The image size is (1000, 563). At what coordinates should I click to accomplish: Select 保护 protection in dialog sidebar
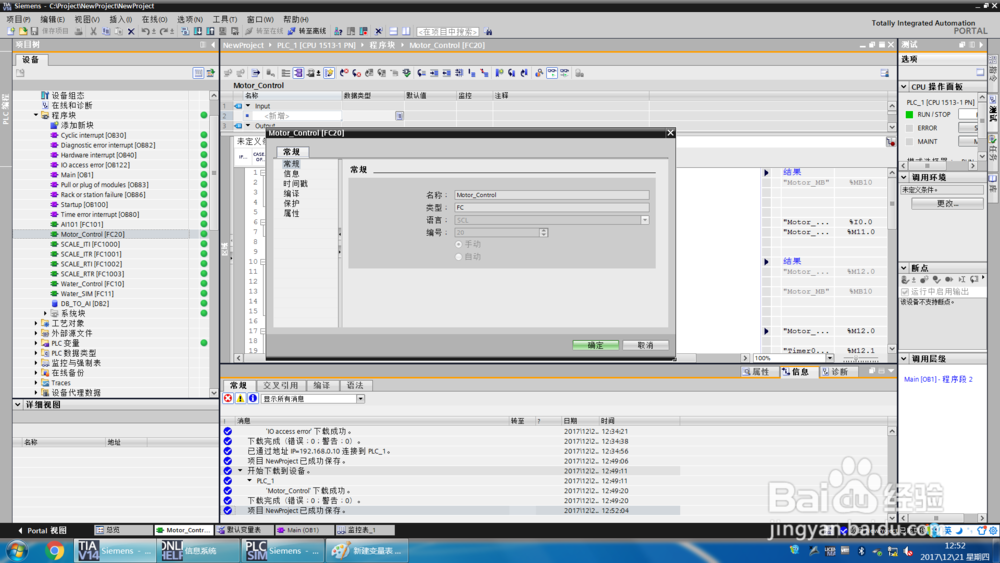(291, 203)
